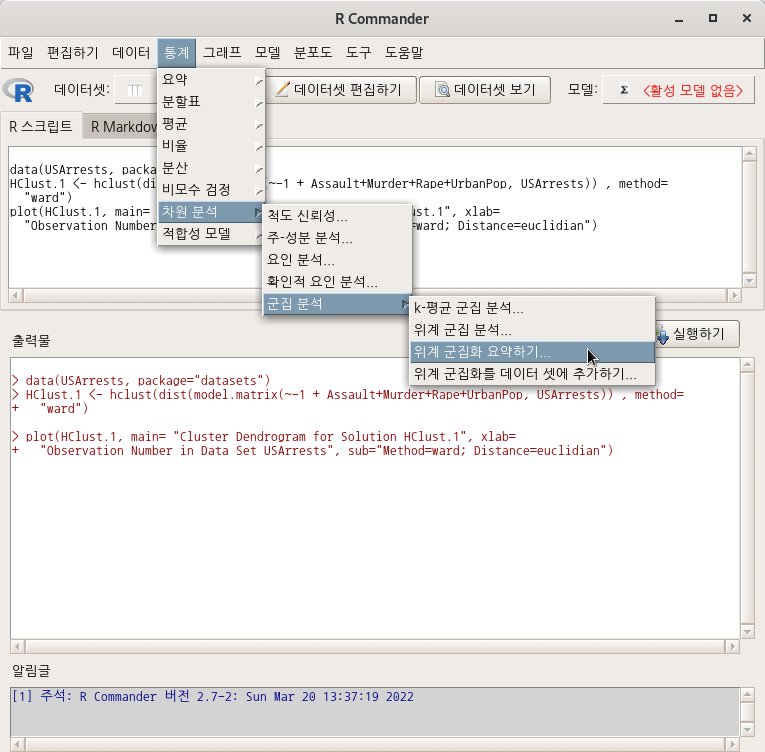Click script pane scroll-right arrow
The width and height of the screenshot is (765, 752).
pyautogui.click(x=734, y=295)
